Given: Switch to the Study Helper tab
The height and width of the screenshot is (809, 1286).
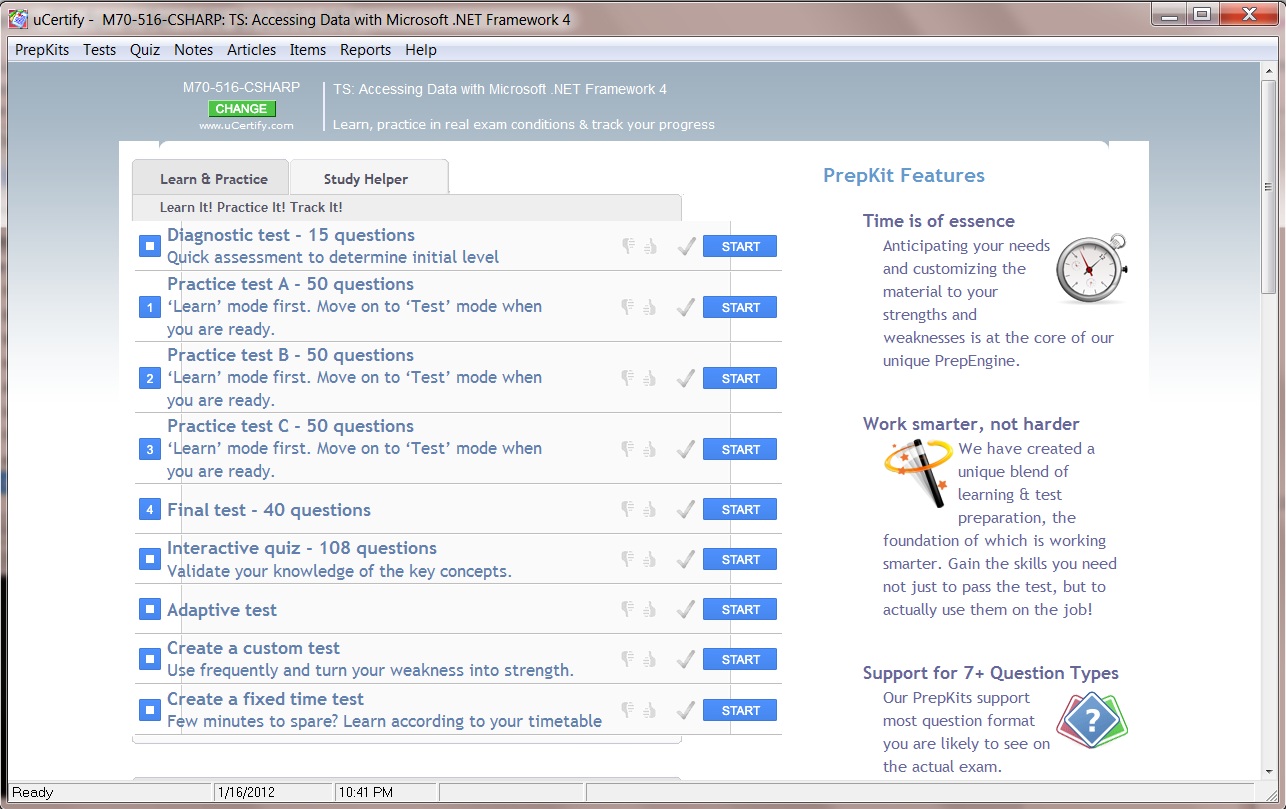Looking at the screenshot, I should click(x=368, y=178).
